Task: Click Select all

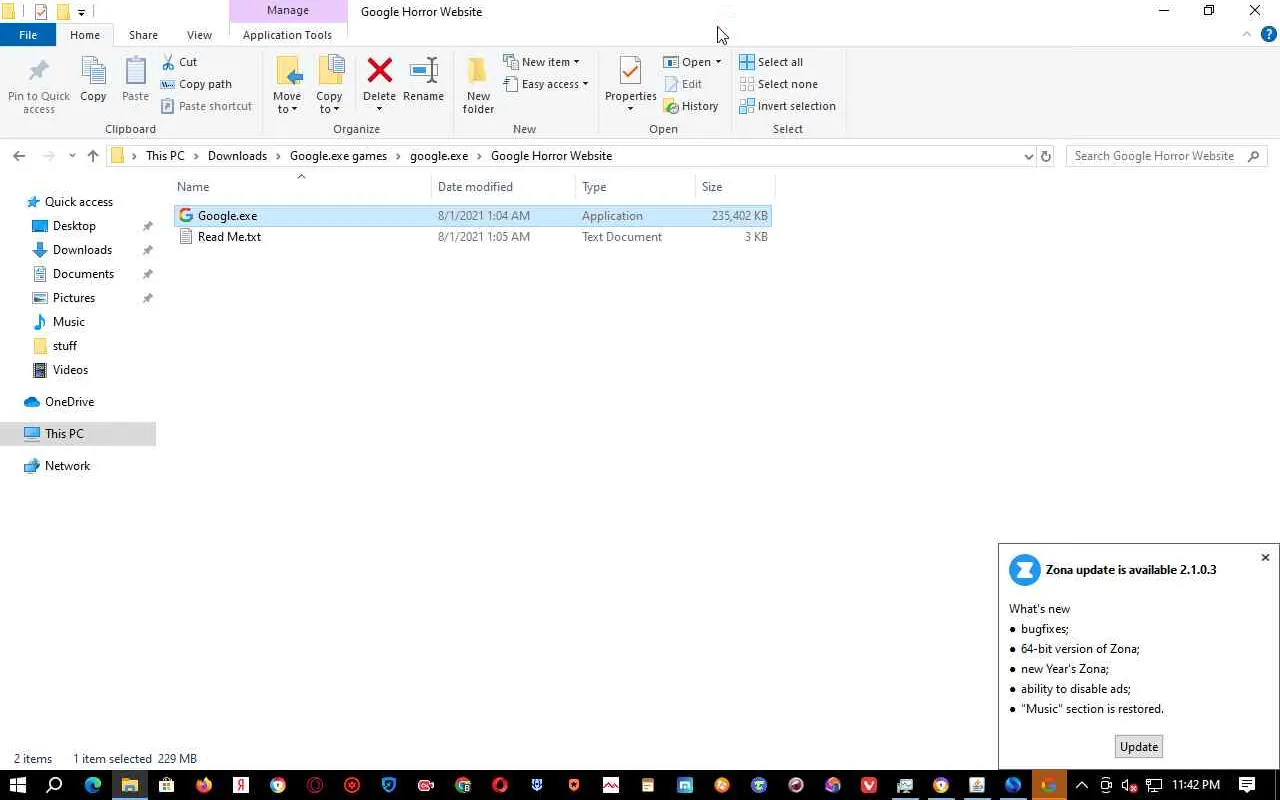Action: coord(771,62)
